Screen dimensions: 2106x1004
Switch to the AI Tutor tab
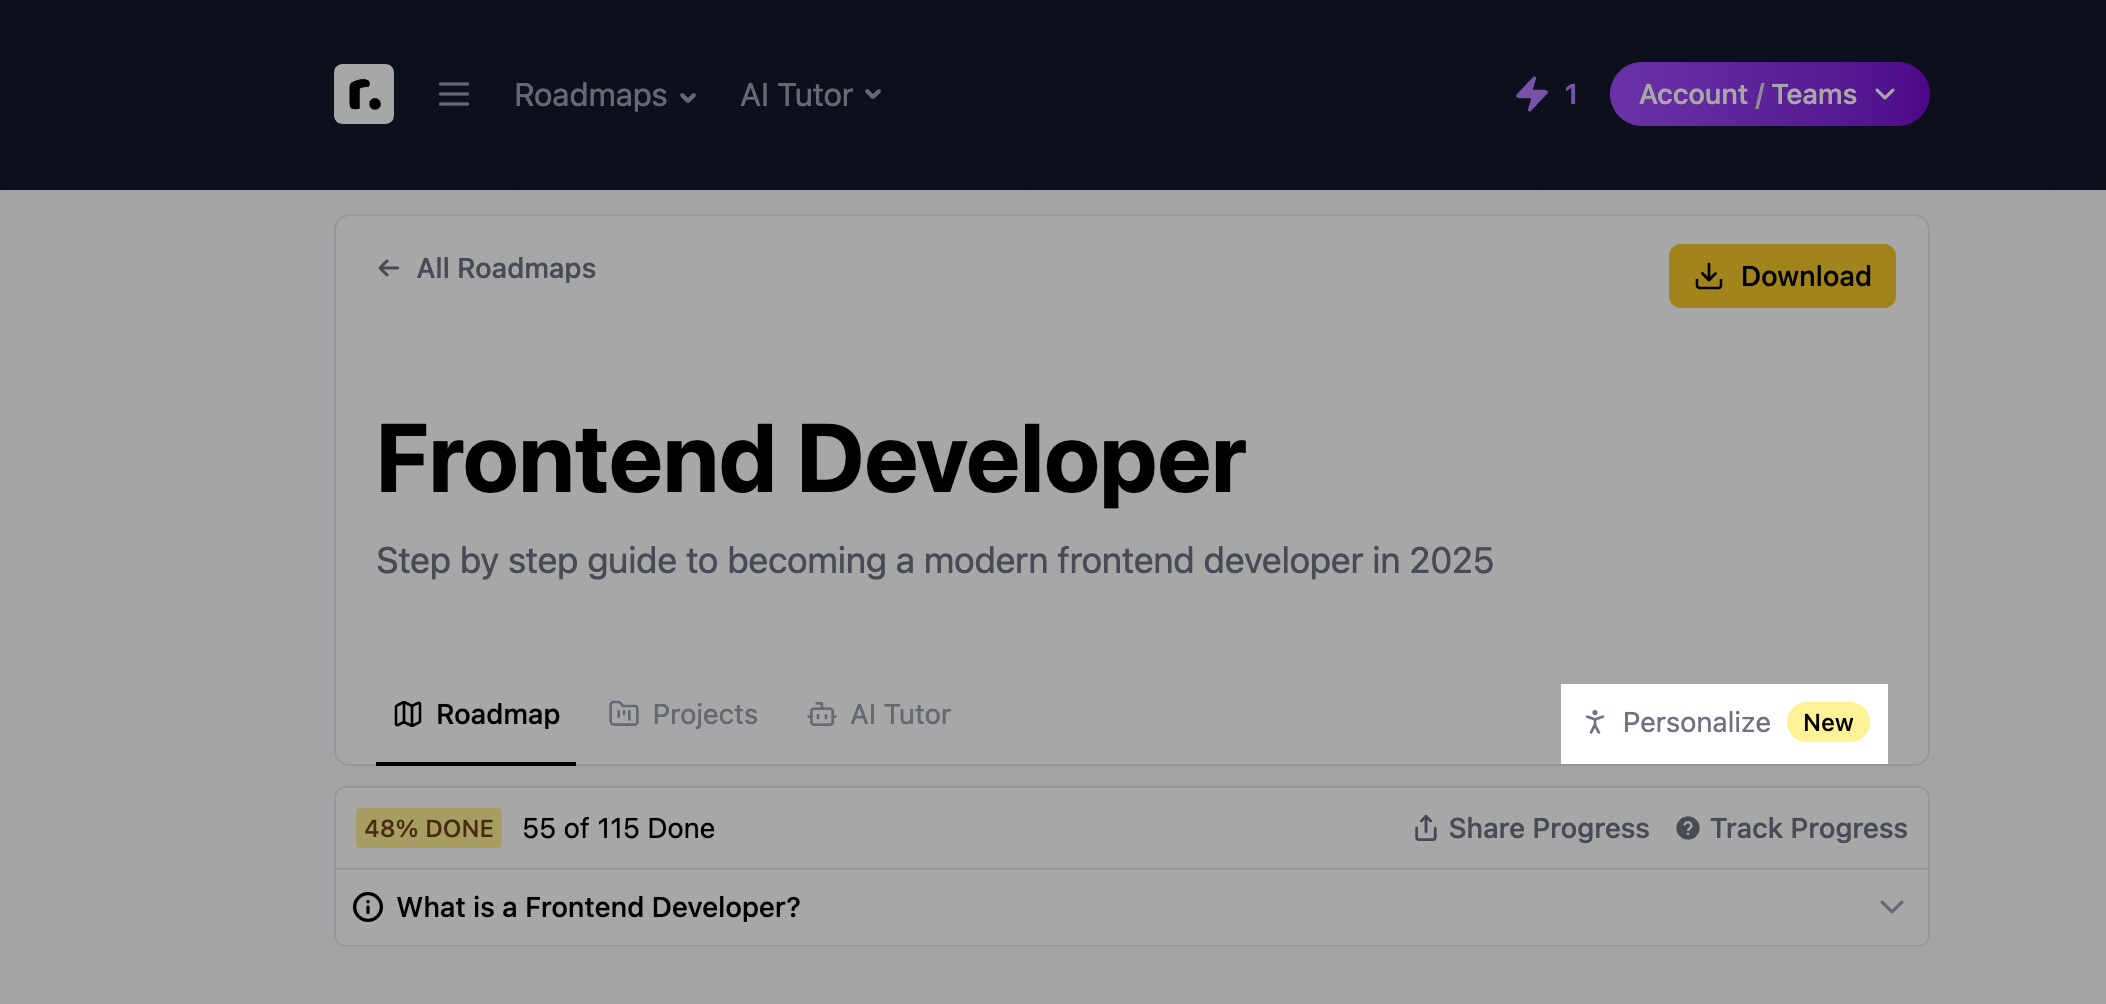point(879,714)
